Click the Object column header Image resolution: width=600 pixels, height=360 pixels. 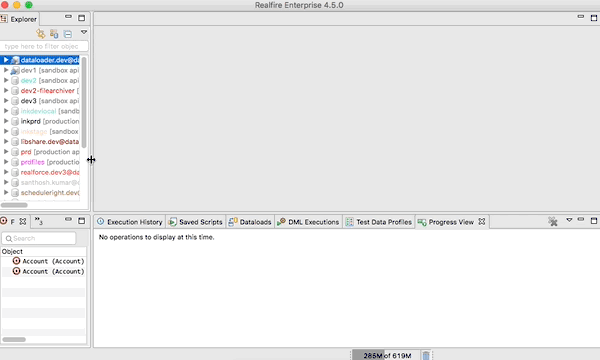pos(43,251)
